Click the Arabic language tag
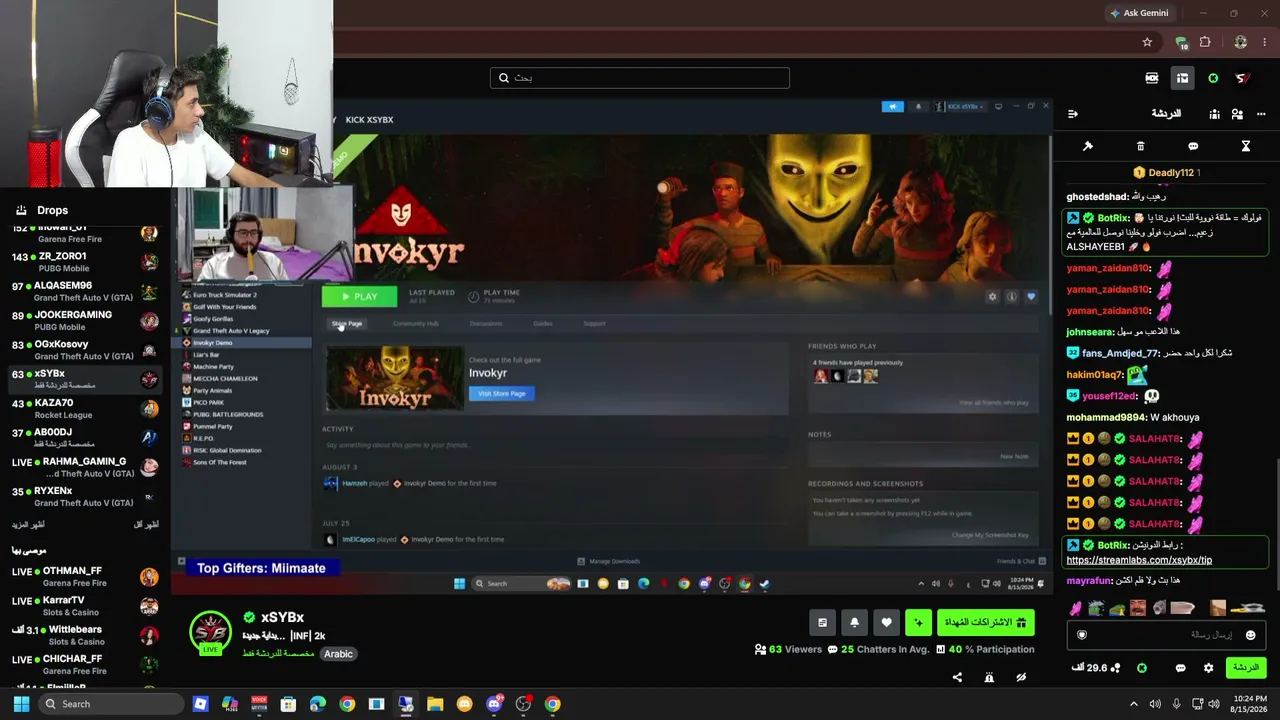1280x720 pixels. pos(338,654)
